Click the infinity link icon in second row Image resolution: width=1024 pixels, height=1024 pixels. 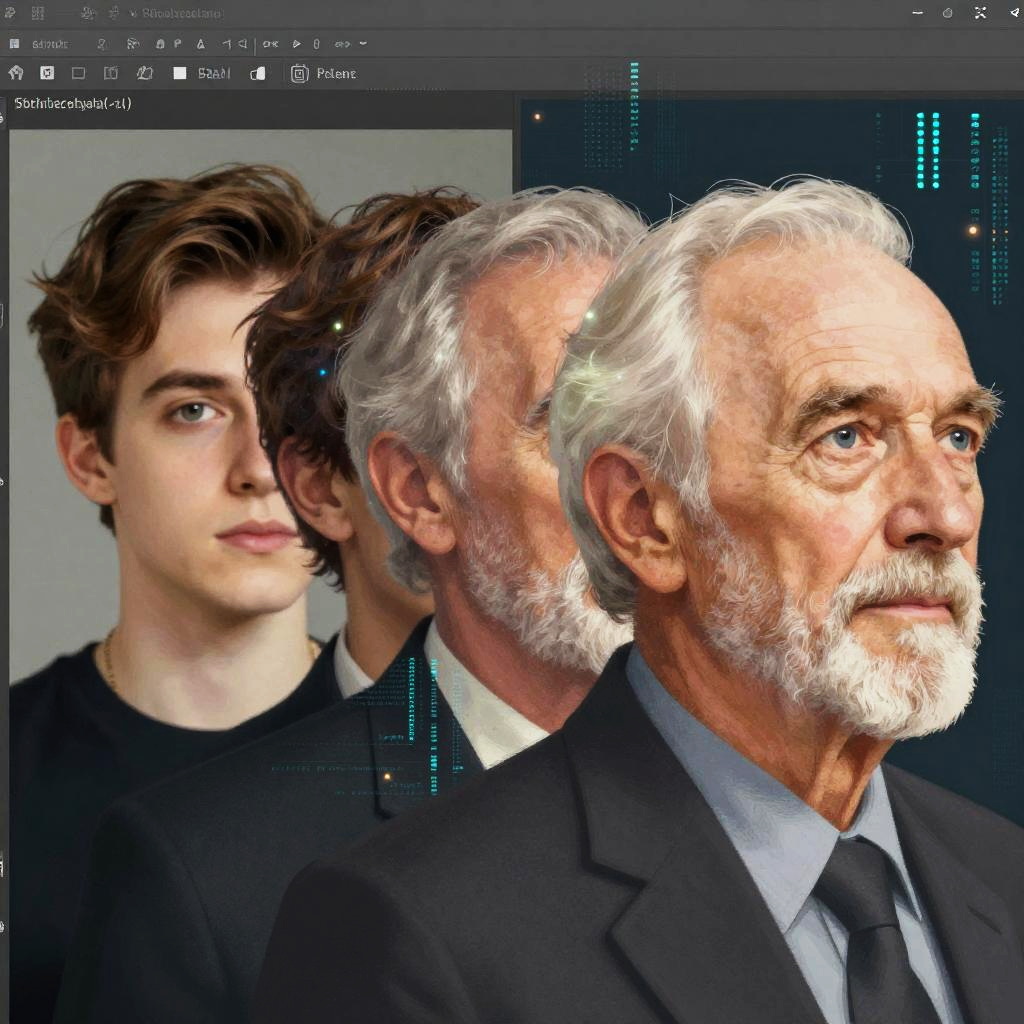tap(342, 44)
